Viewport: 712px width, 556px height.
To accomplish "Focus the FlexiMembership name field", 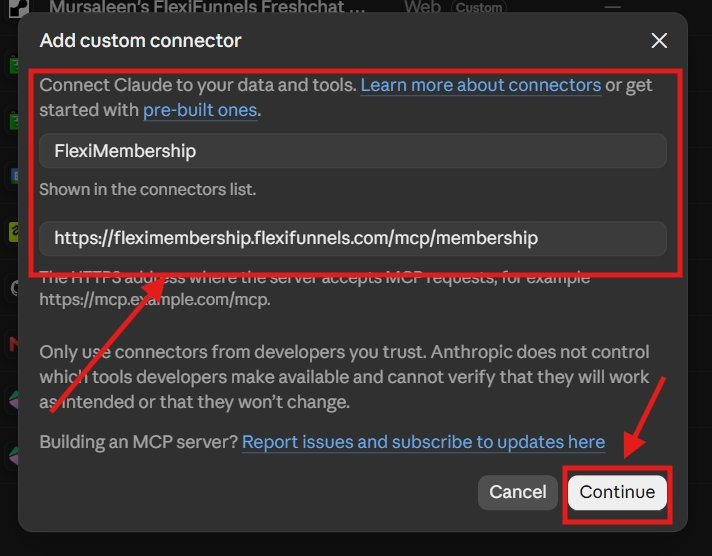I will click(x=353, y=151).
